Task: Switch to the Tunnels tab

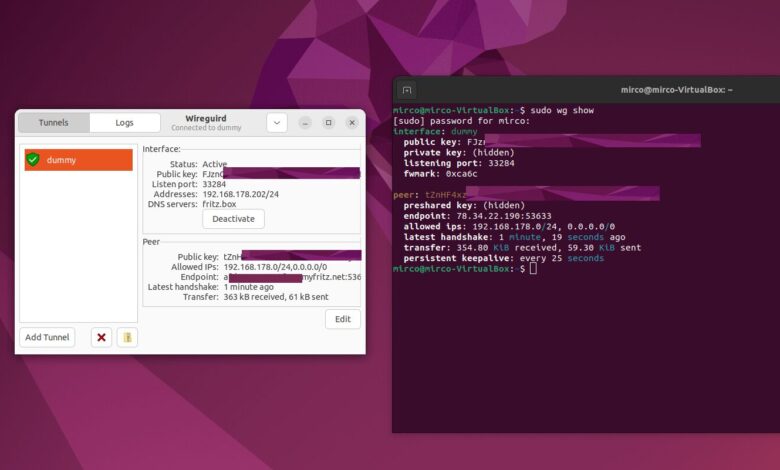Action: [54, 122]
